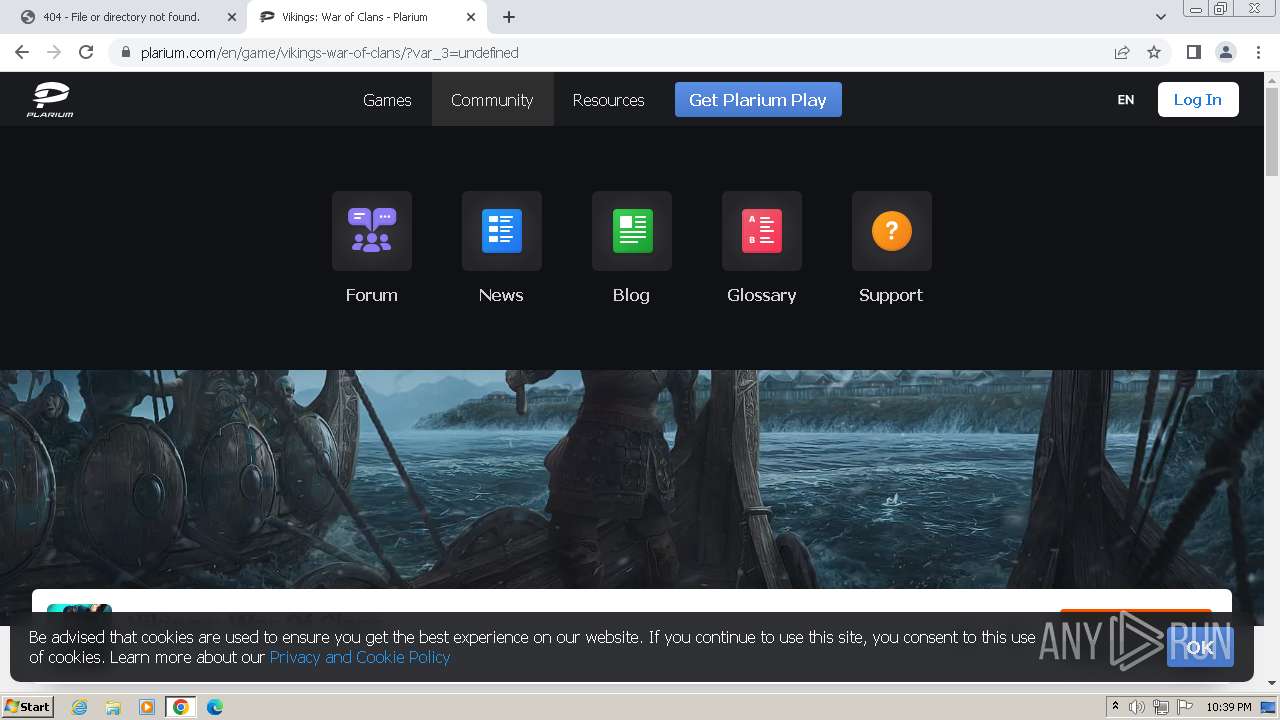Click Get Plarium Play button

[758, 100]
